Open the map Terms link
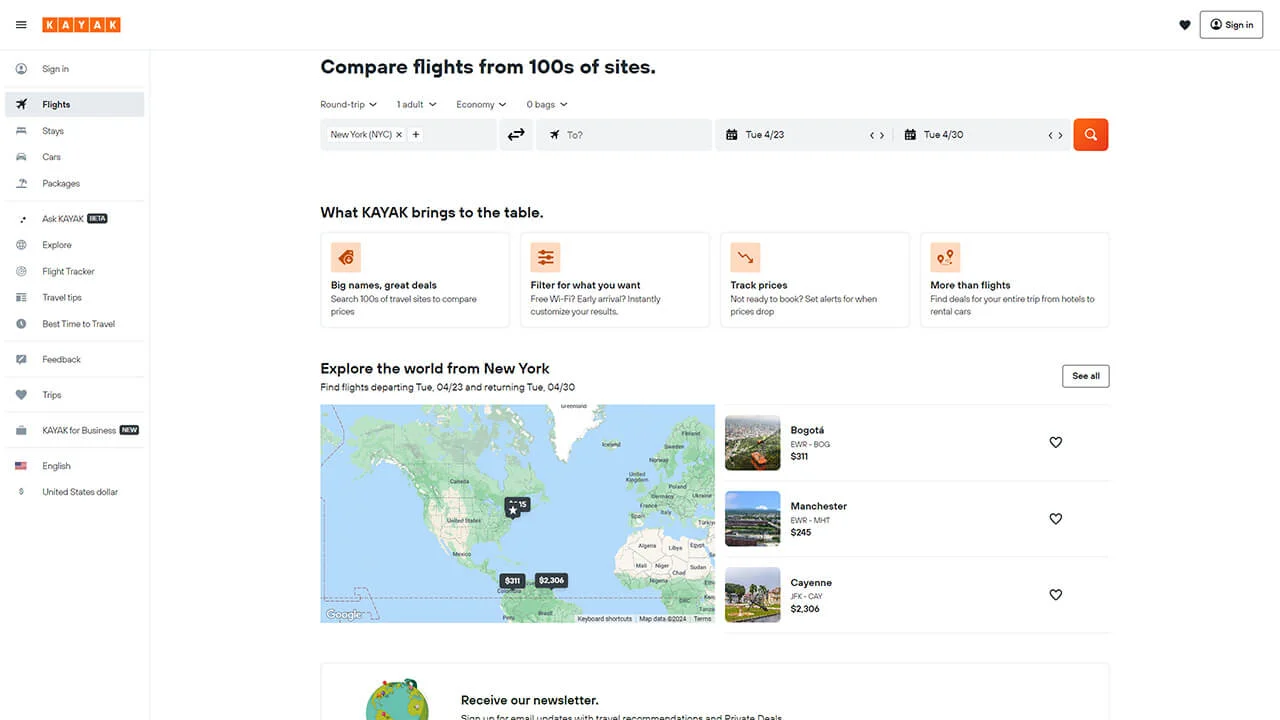 pyautogui.click(x=703, y=619)
